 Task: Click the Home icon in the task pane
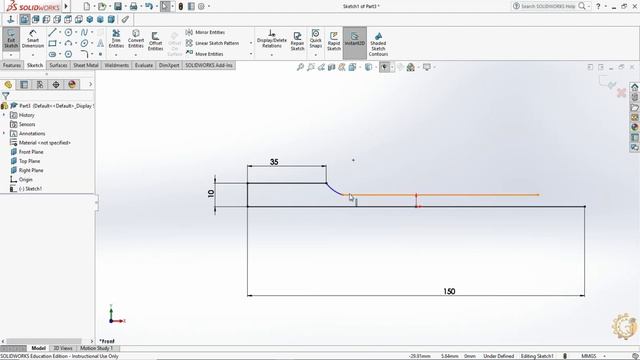(x=634, y=87)
